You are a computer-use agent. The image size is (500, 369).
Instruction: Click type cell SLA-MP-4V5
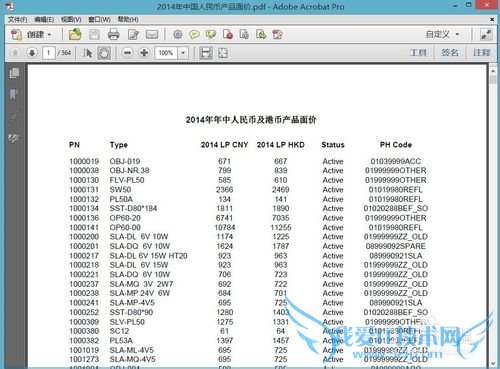pos(132,303)
